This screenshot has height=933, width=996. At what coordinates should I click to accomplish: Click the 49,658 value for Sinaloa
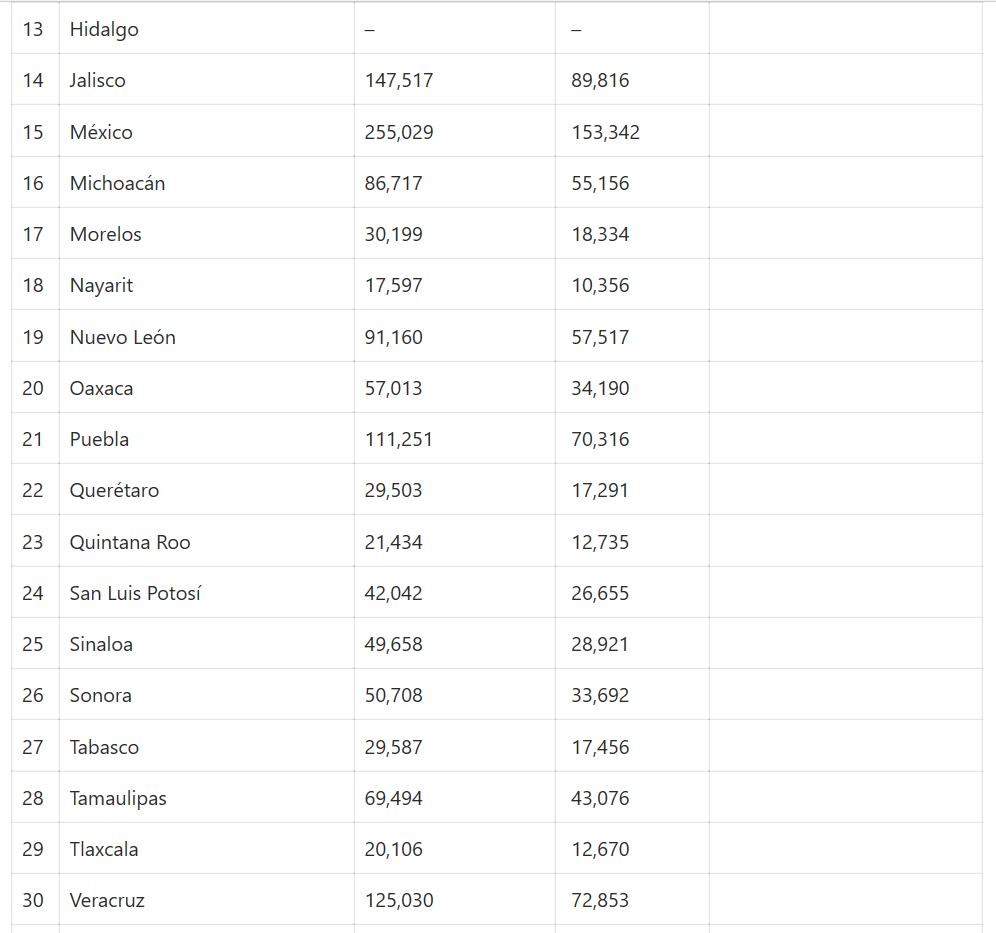(x=393, y=644)
